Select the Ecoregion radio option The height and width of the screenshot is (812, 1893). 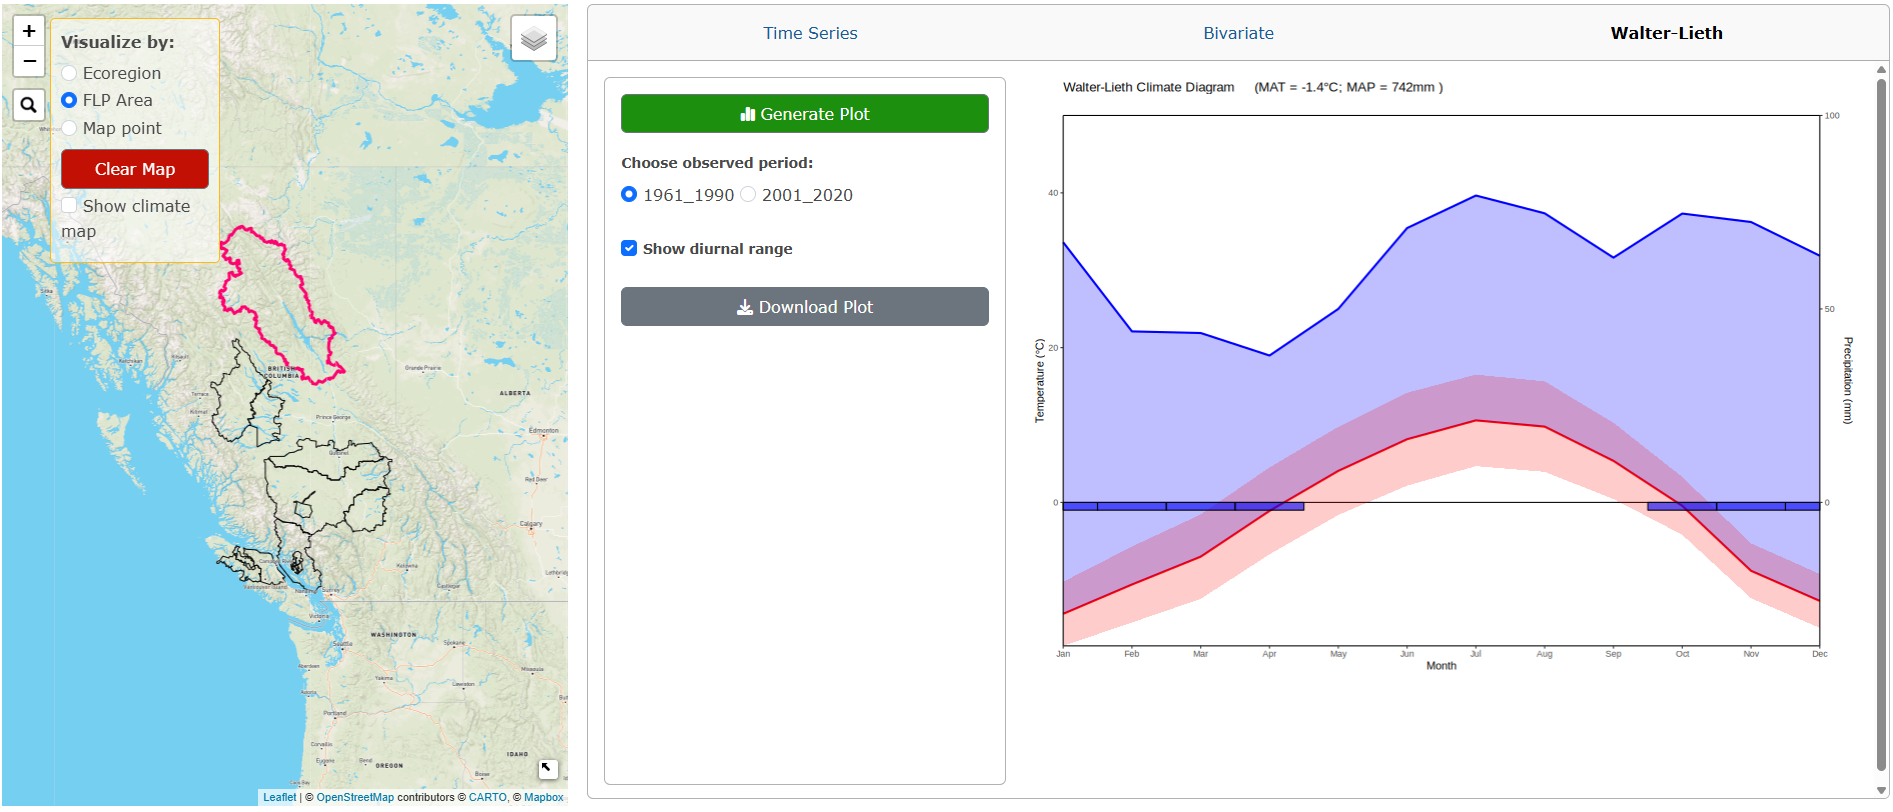[69, 73]
